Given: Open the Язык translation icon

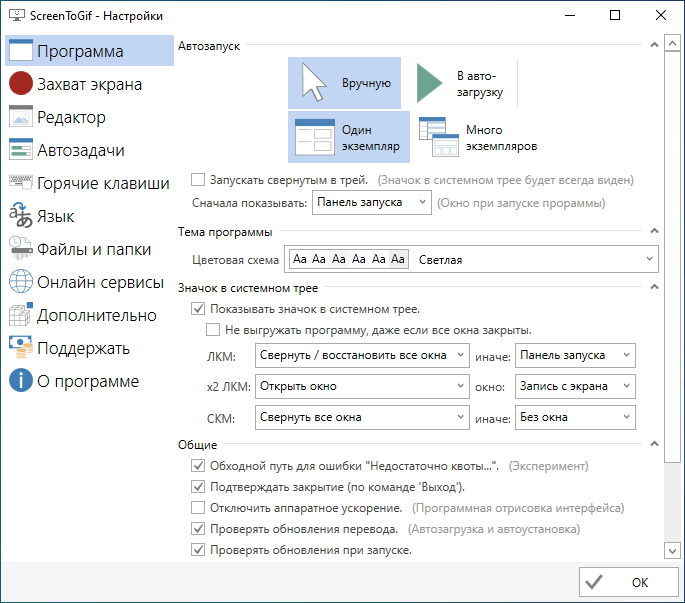Looking at the screenshot, I should point(21,216).
